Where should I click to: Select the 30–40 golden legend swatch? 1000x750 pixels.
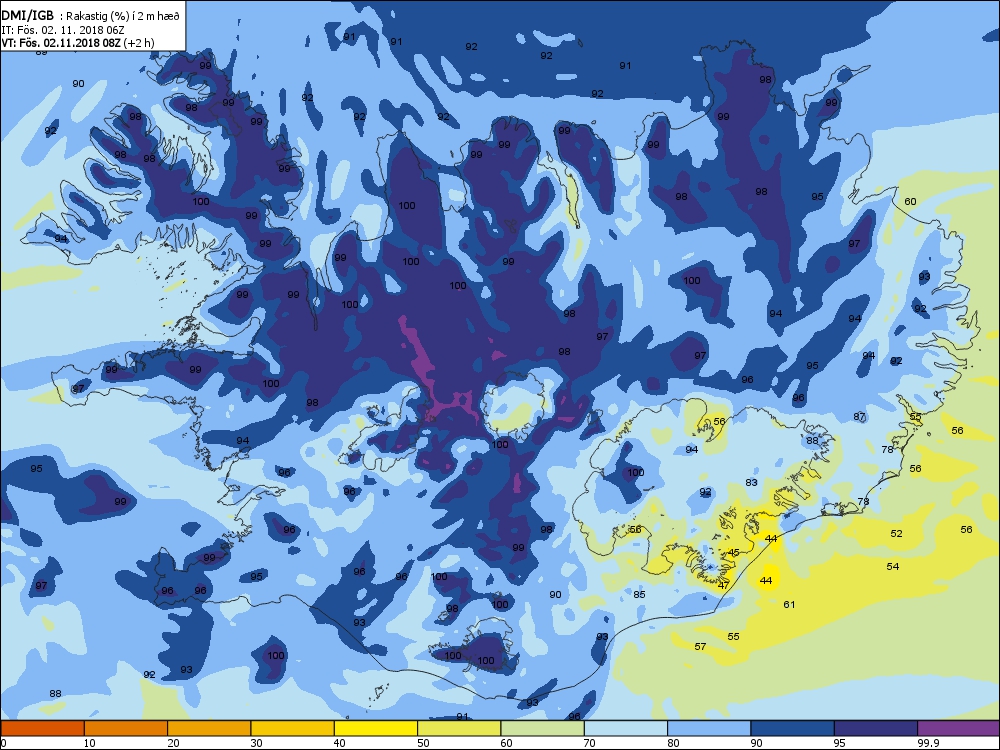click(292, 728)
